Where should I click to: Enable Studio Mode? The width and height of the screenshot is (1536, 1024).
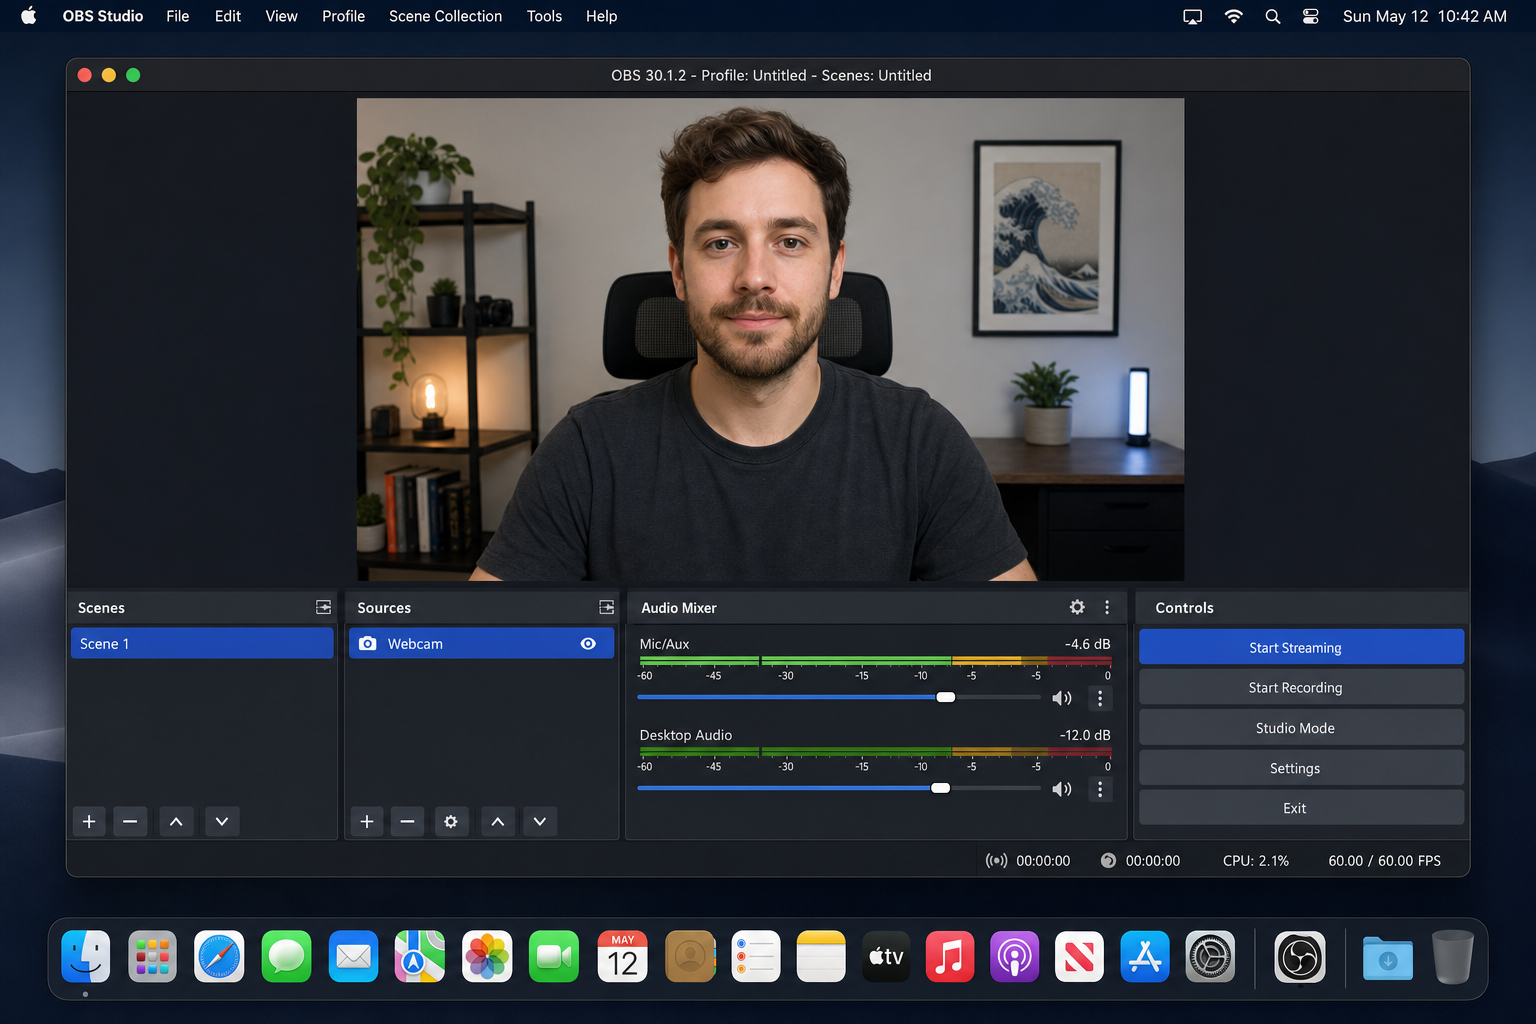(x=1301, y=727)
